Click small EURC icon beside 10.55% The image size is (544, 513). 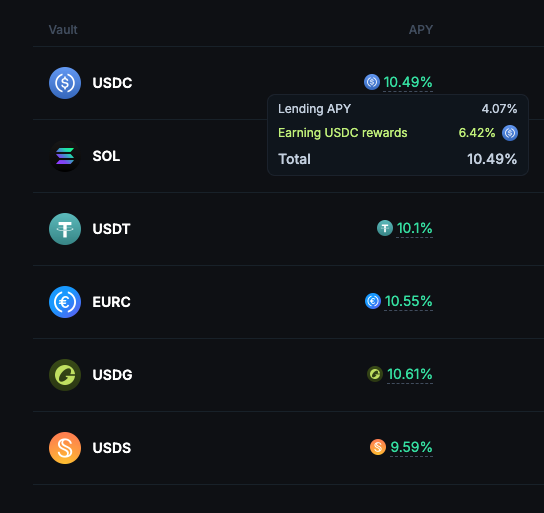pos(373,301)
